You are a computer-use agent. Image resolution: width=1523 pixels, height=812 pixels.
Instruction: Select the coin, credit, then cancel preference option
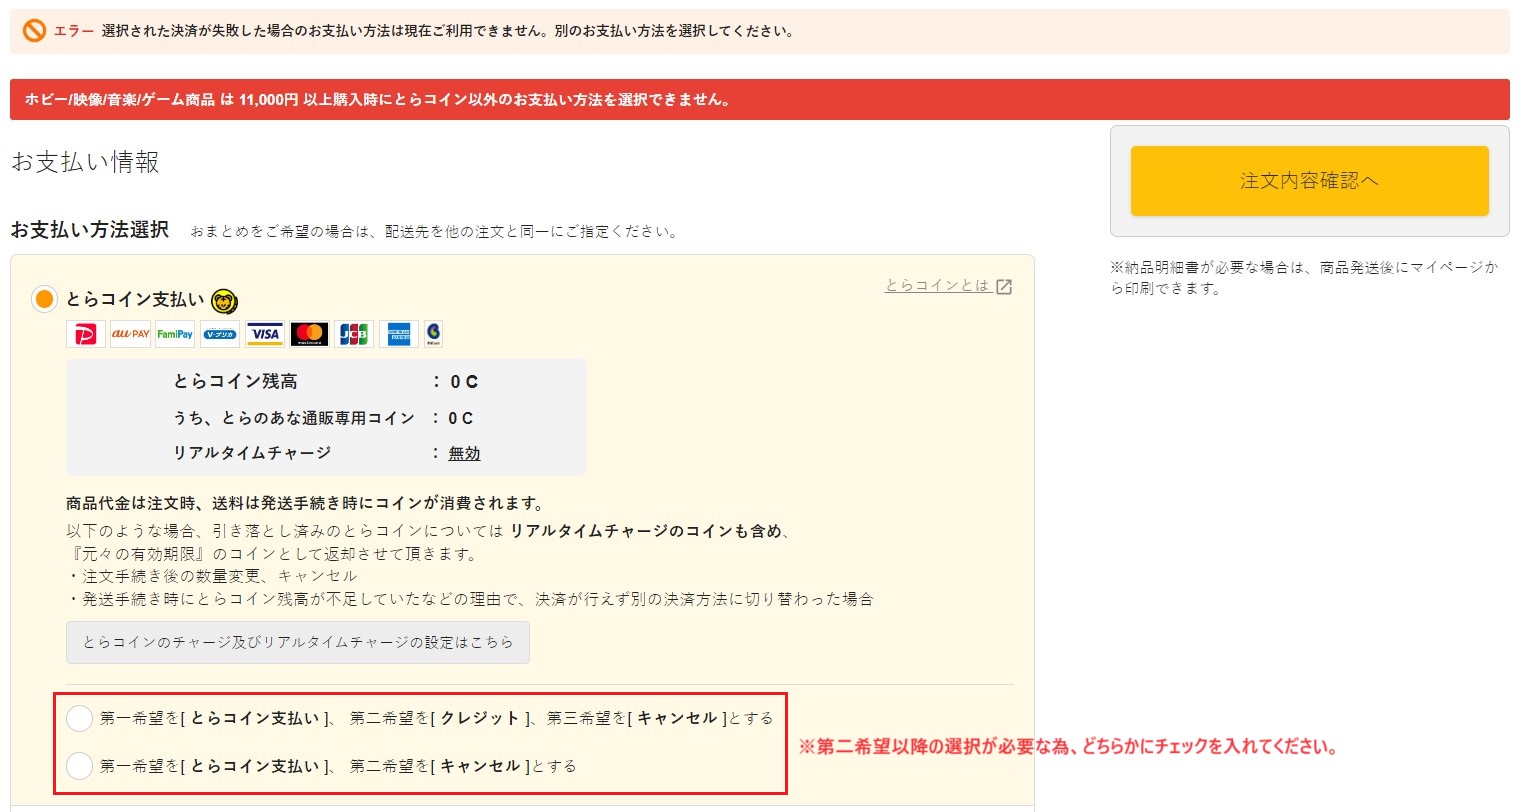tap(79, 718)
